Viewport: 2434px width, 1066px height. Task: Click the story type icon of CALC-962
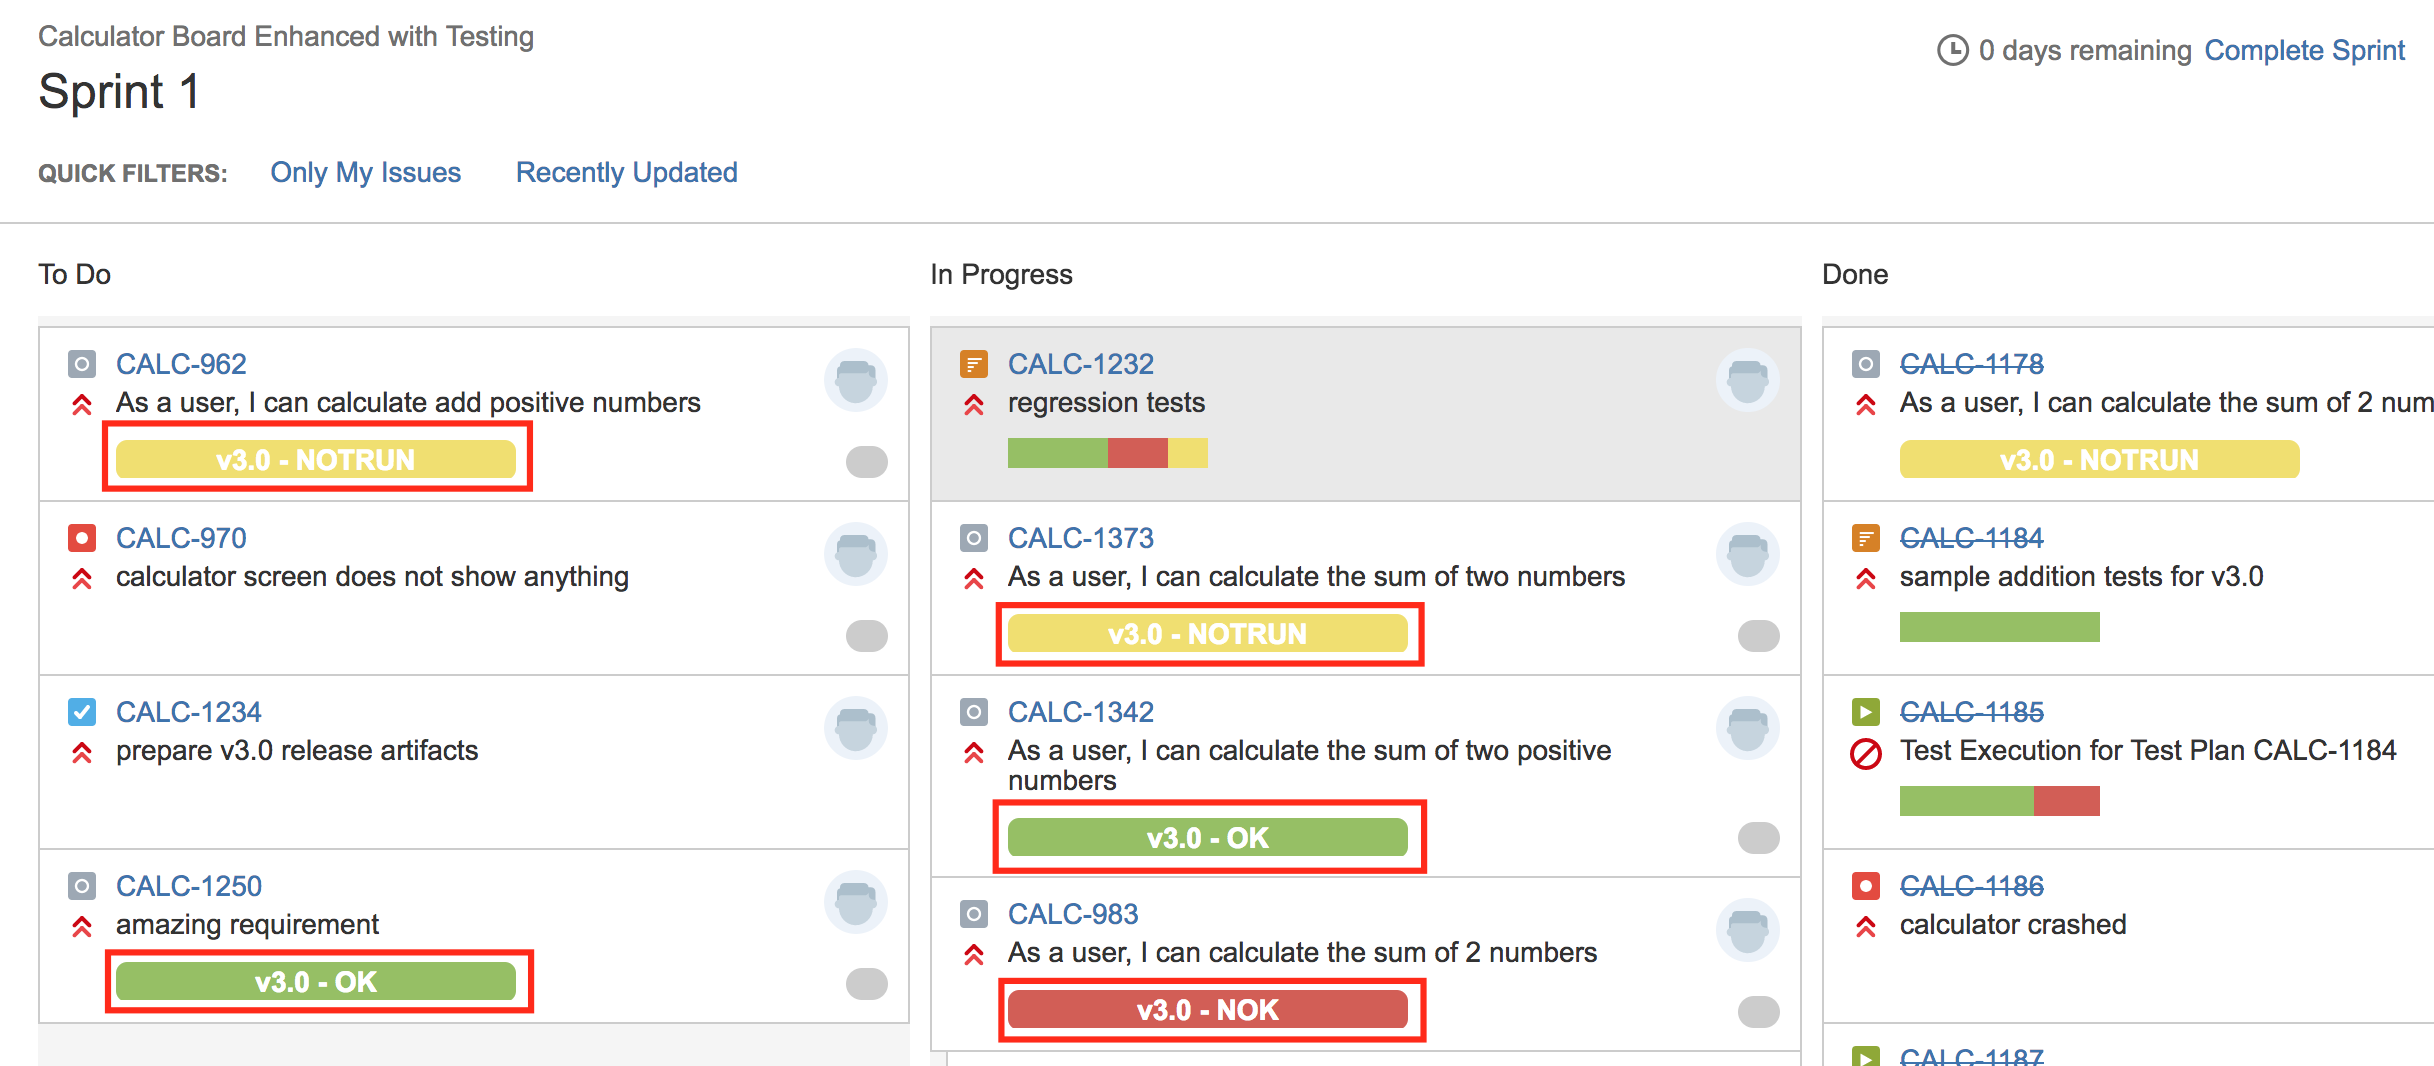(x=82, y=364)
